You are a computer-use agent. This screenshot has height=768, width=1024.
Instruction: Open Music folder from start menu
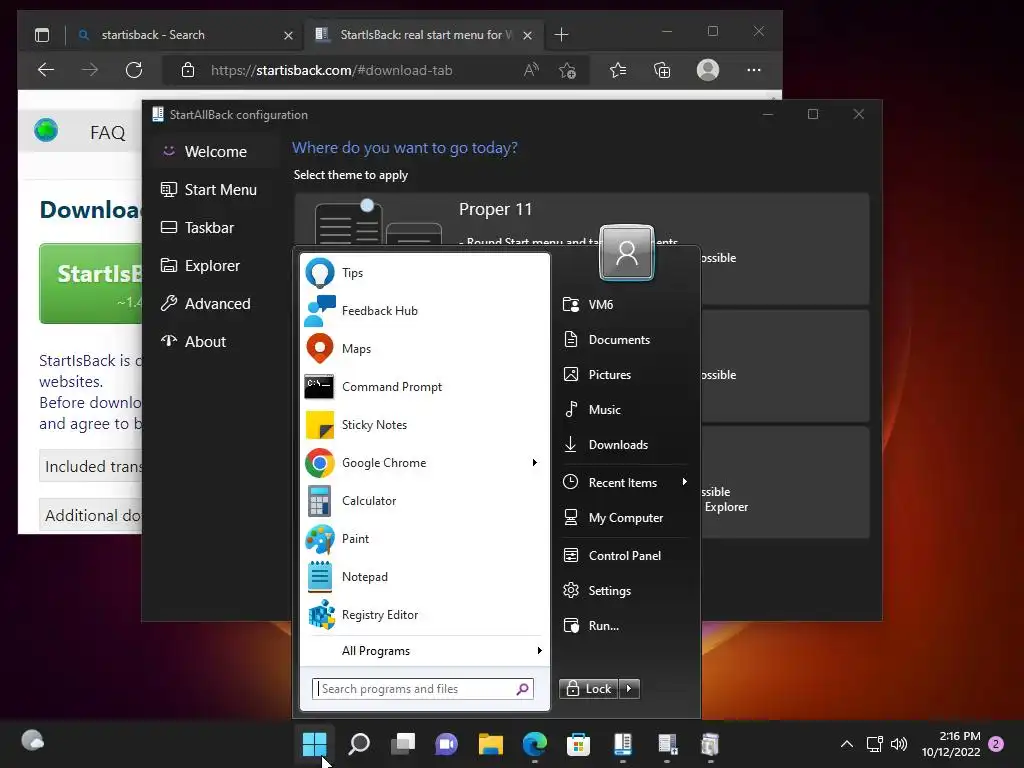coord(625,409)
